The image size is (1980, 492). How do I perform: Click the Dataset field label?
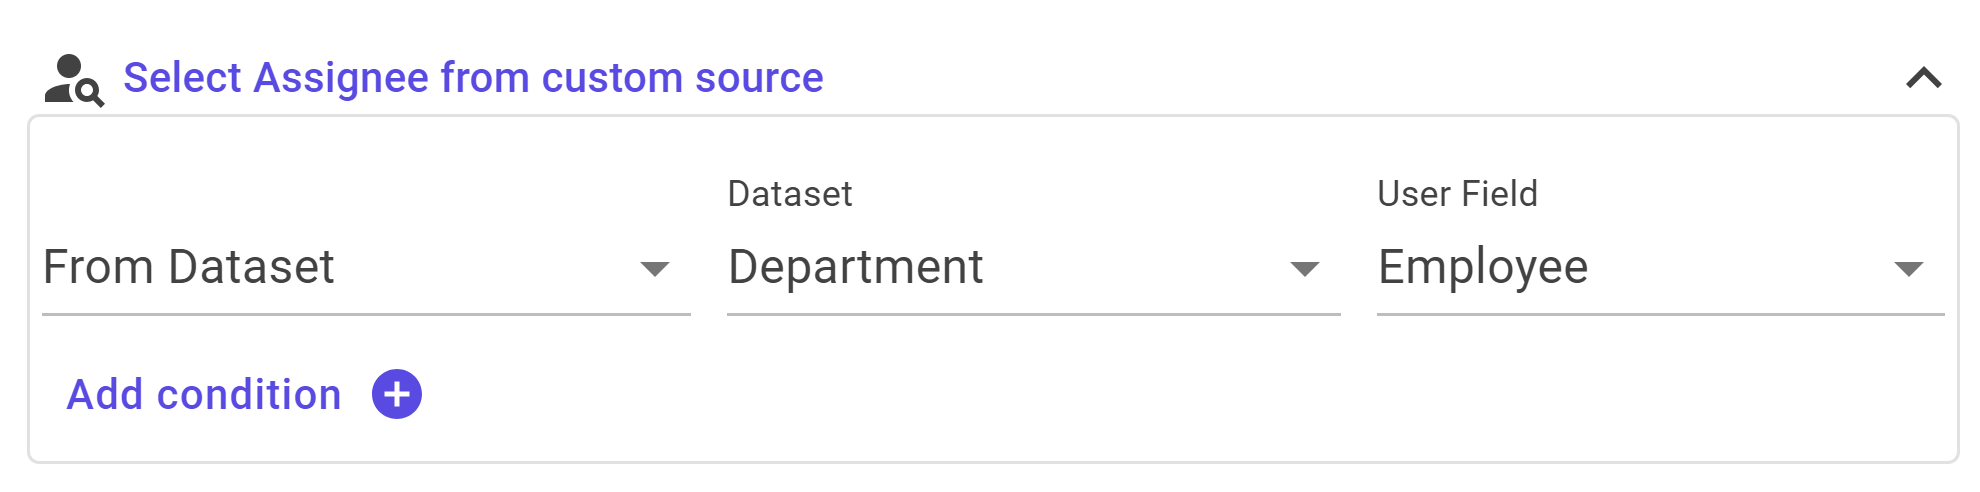(x=790, y=194)
